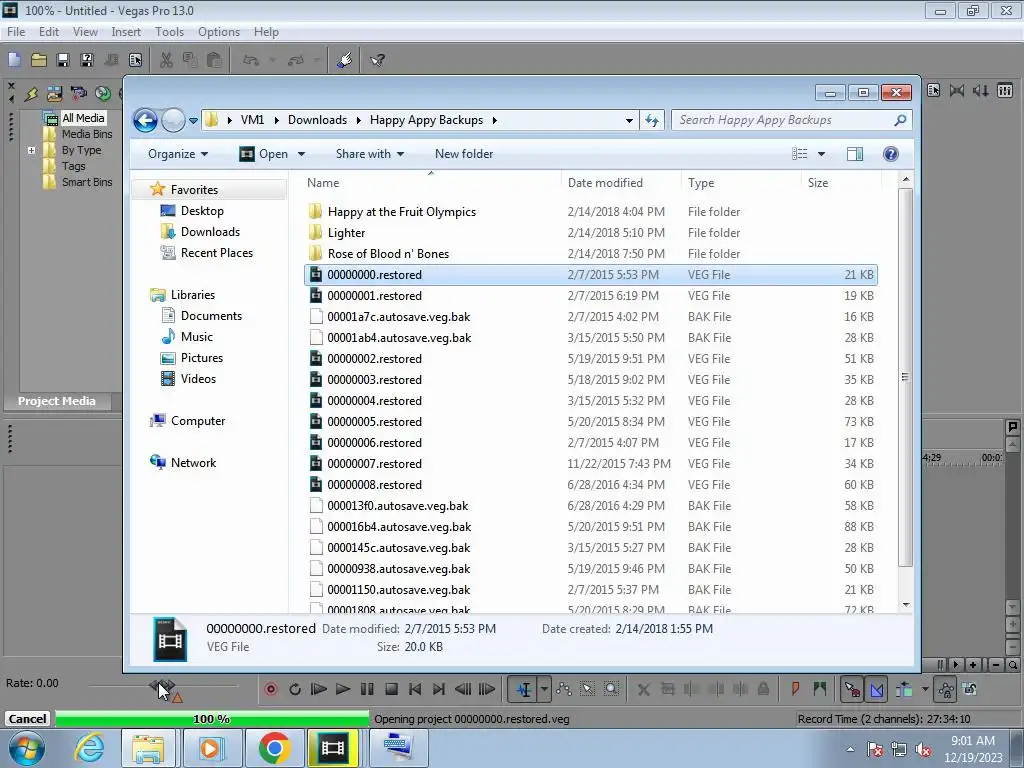This screenshot has width=1024, height=768.
Task: Switch to the Project Media tab
Action: tap(56, 401)
